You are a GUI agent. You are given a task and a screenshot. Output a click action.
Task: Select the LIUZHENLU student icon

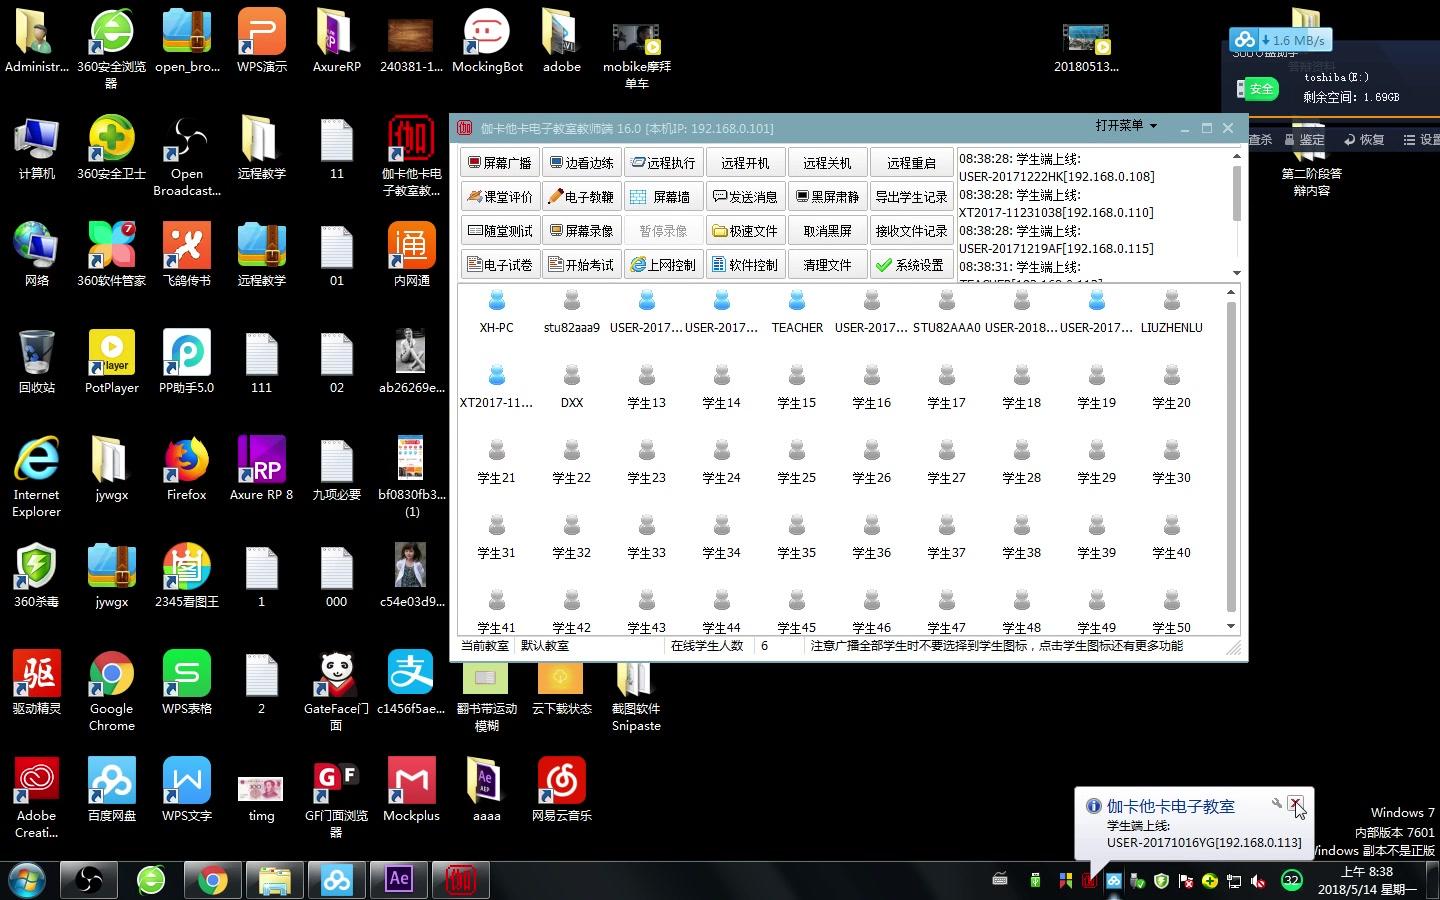pos(1172,311)
